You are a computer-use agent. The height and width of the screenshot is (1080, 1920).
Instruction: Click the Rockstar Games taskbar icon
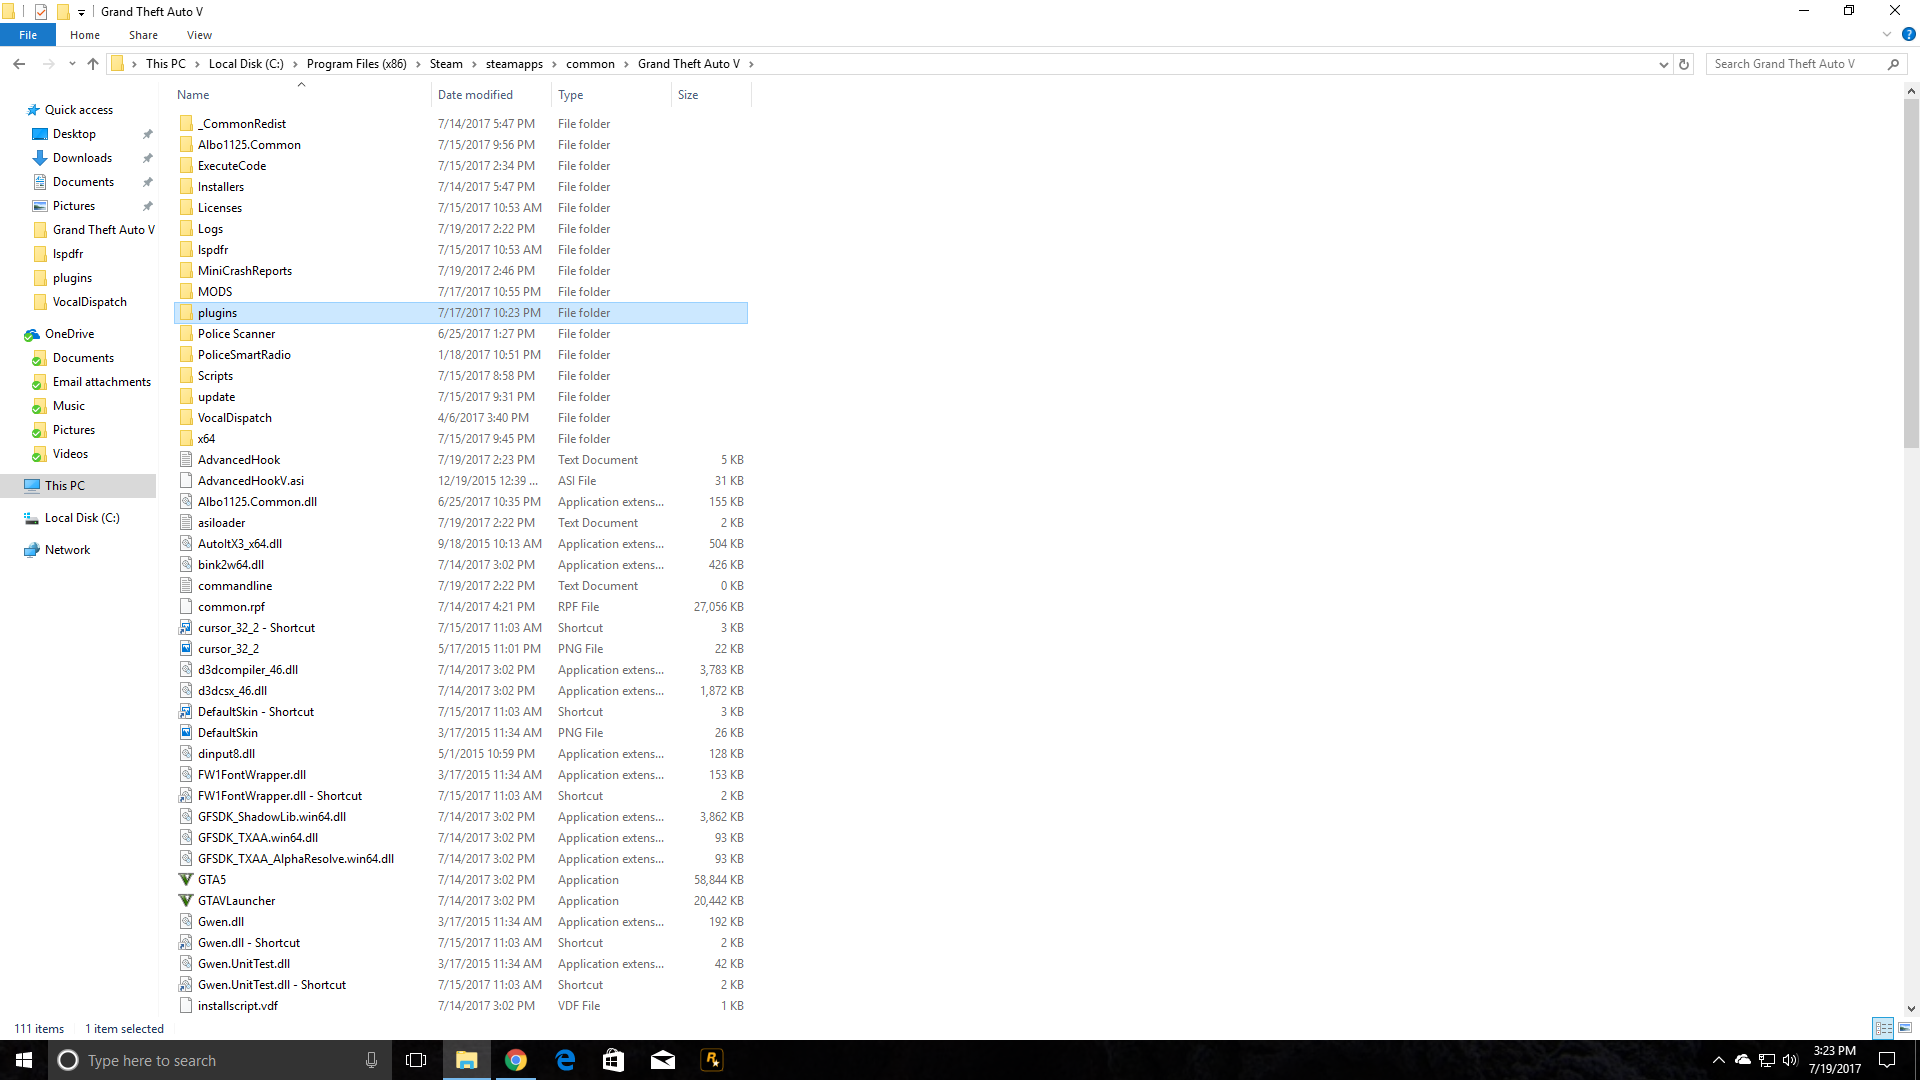(712, 1060)
